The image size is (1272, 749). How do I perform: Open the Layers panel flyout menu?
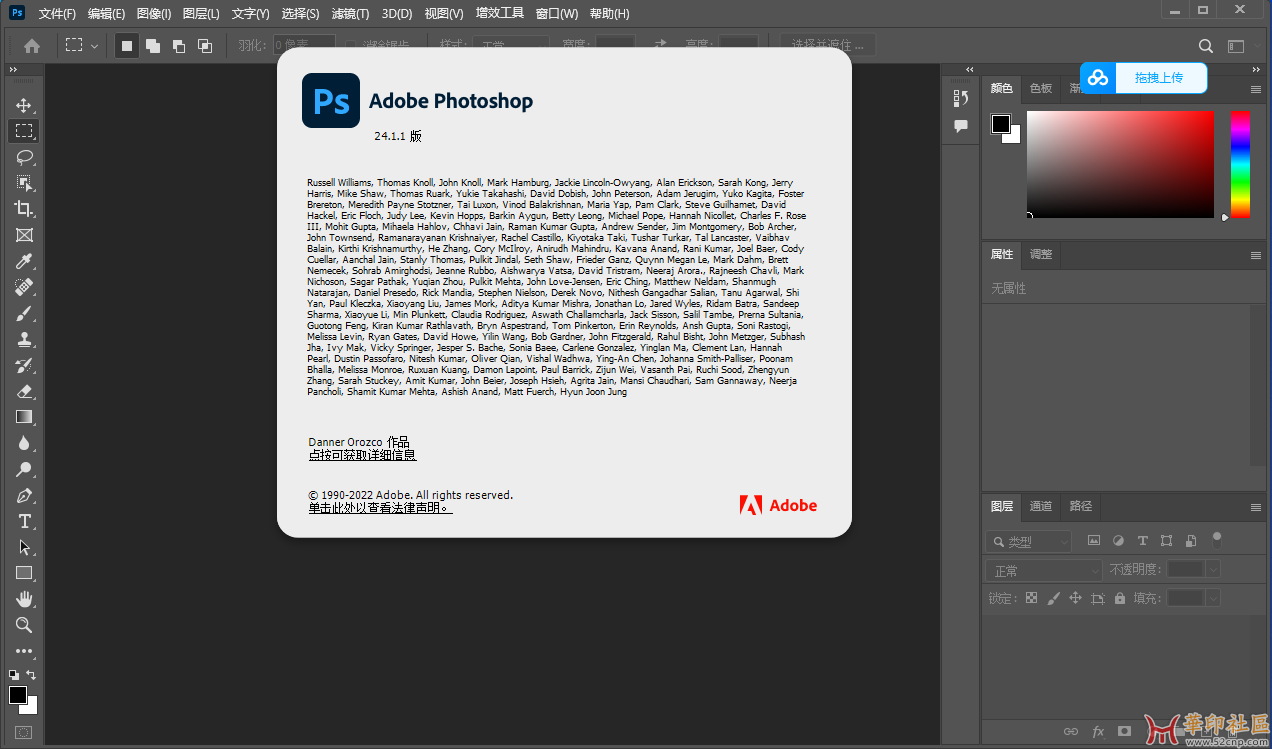(x=1256, y=507)
